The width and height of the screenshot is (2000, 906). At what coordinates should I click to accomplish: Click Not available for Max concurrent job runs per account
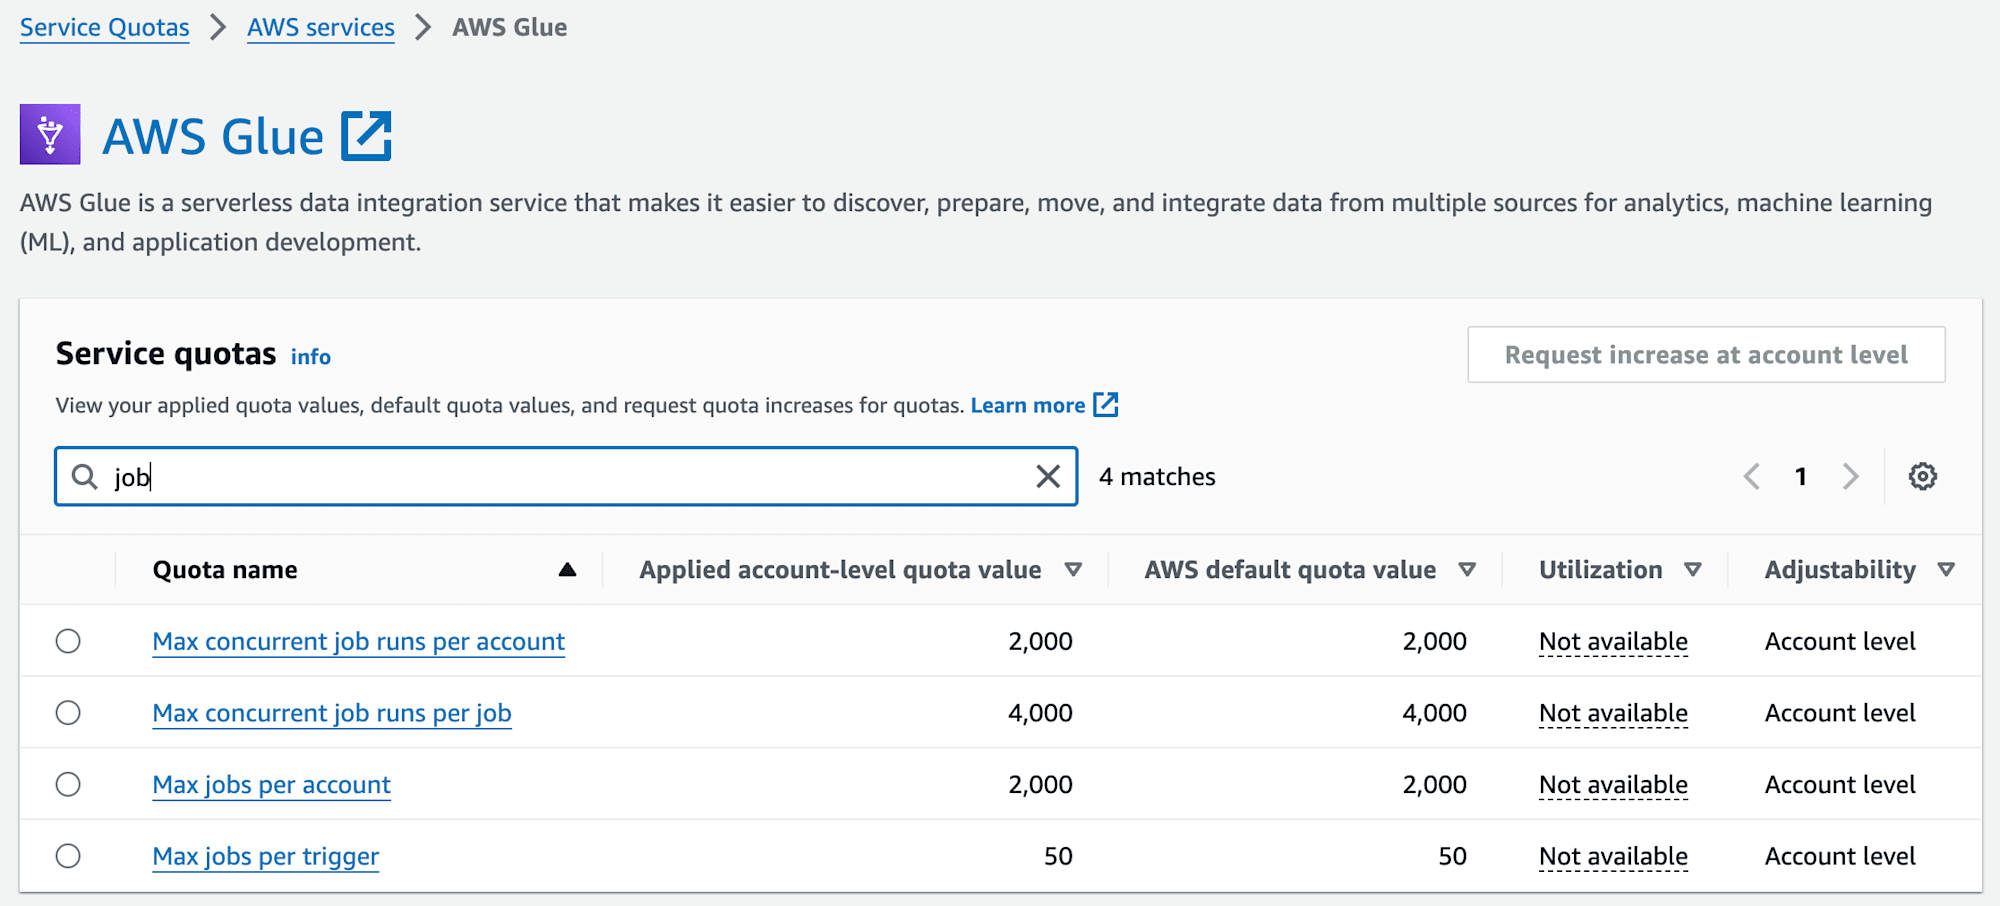[x=1613, y=642]
